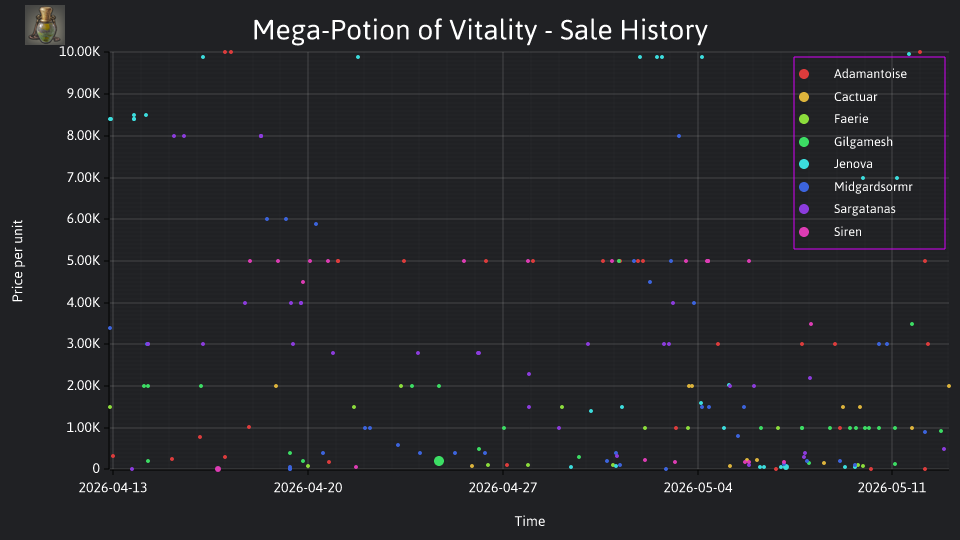Click the Gilgamesh green legend dot
The width and height of the screenshot is (960, 540).
[804, 142]
